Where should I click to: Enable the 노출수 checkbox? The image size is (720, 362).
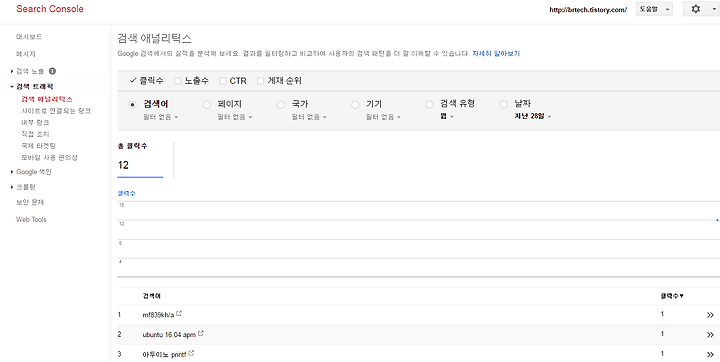click(x=178, y=81)
